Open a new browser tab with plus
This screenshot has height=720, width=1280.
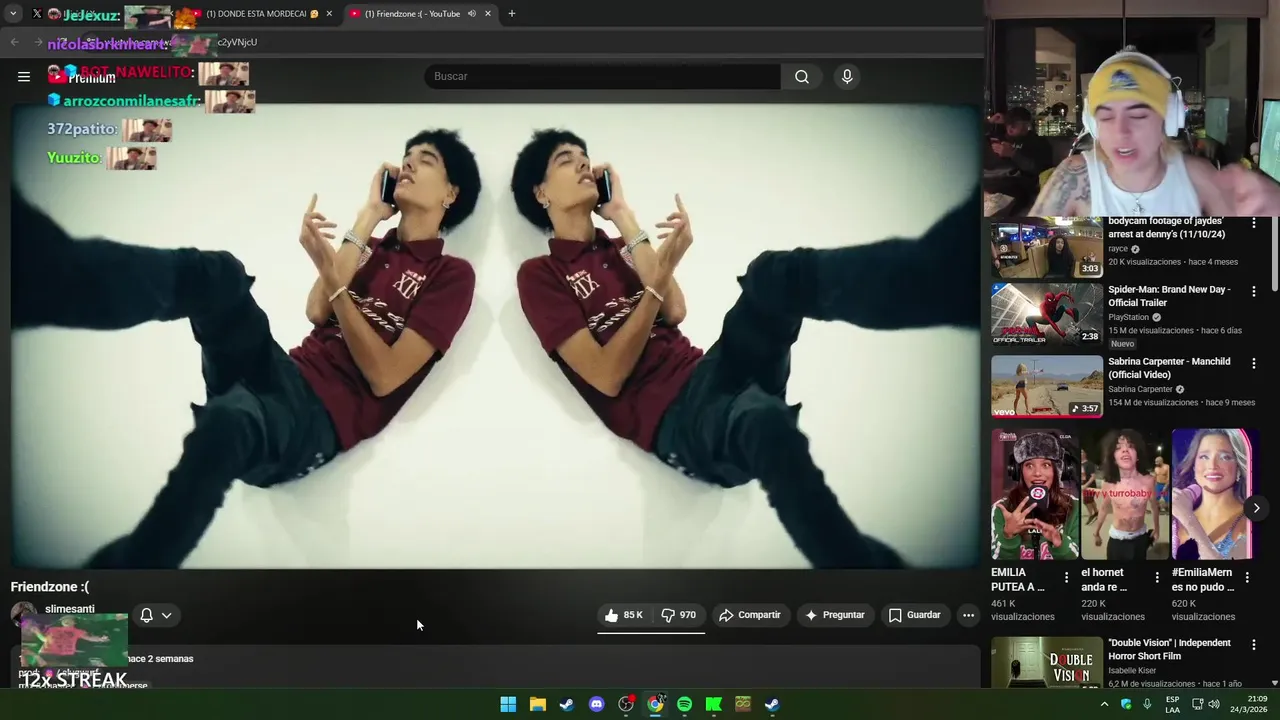point(512,14)
